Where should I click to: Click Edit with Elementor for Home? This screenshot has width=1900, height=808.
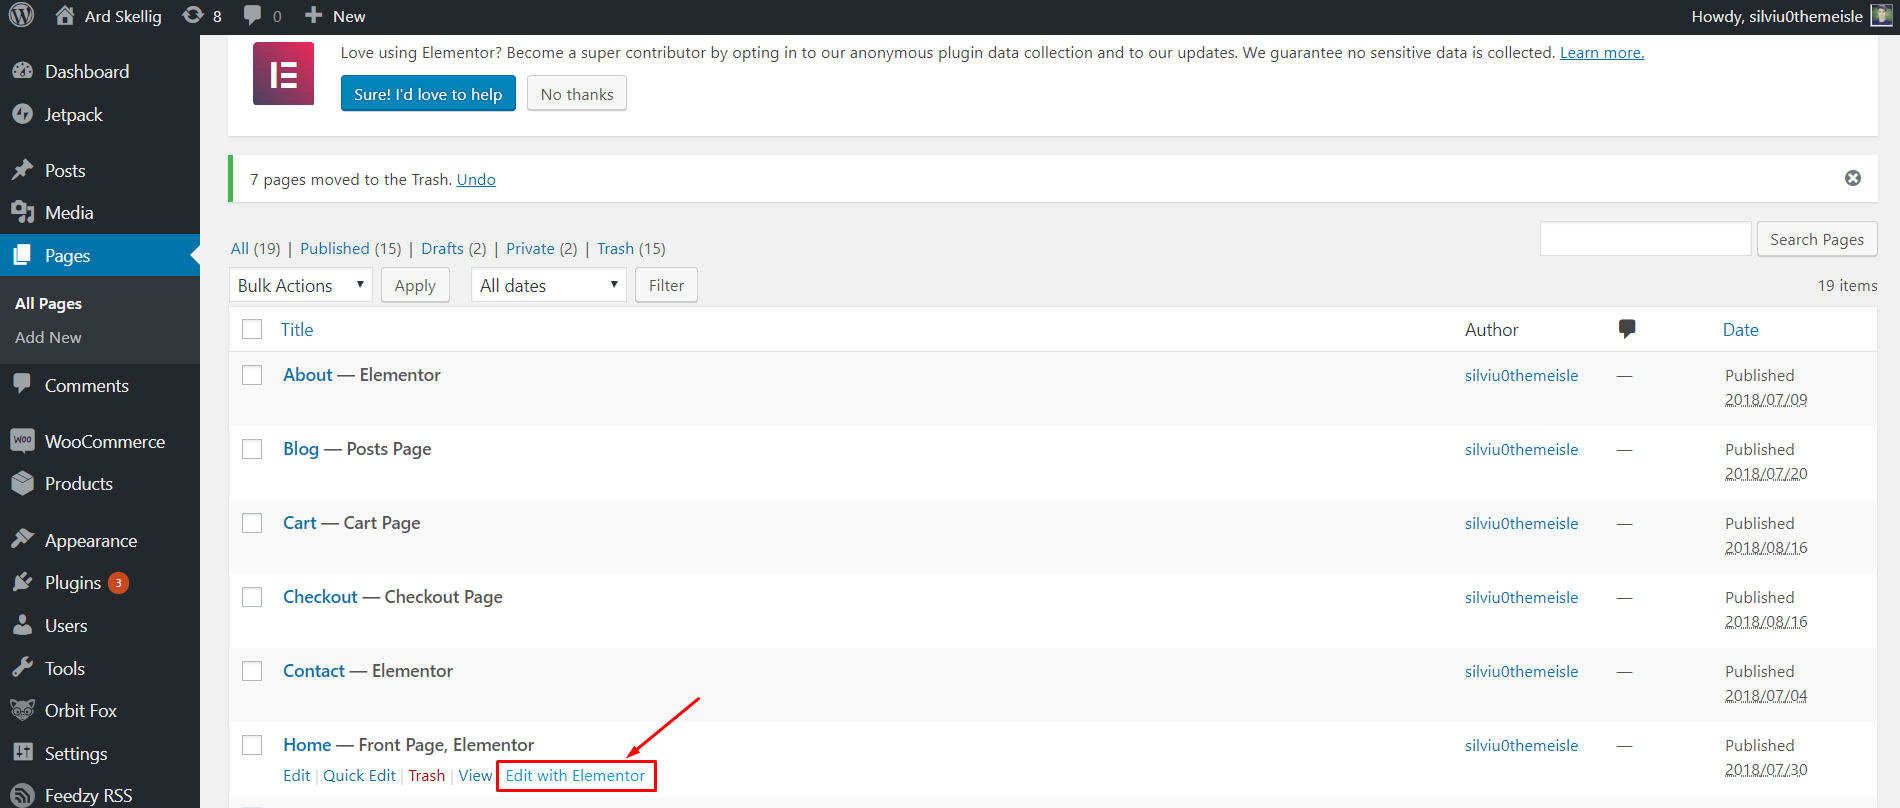pos(575,775)
